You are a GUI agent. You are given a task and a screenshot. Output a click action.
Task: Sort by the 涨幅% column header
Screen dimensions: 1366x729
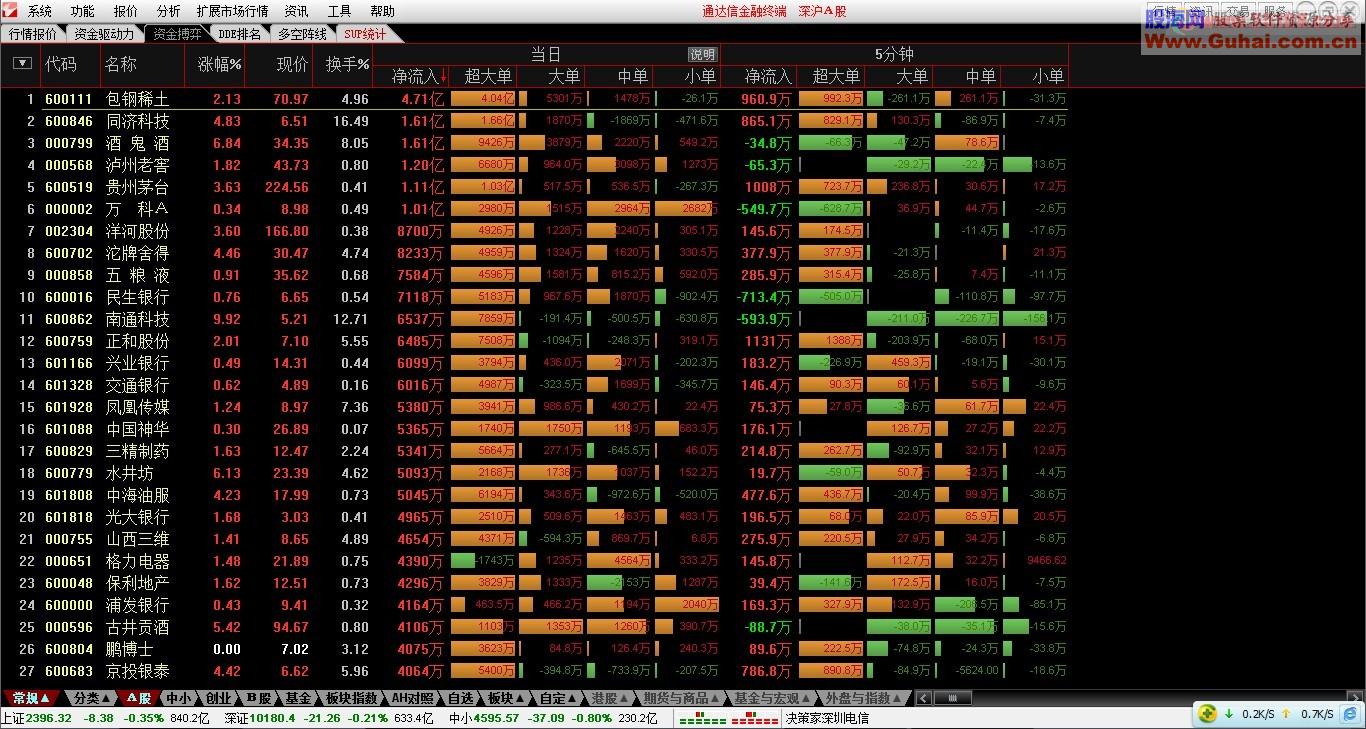[x=220, y=64]
